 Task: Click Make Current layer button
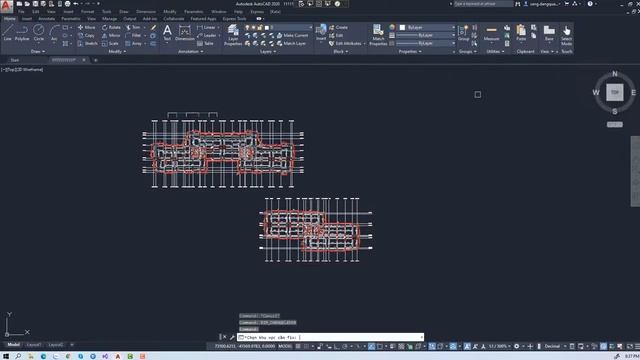click(x=292, y=36)
